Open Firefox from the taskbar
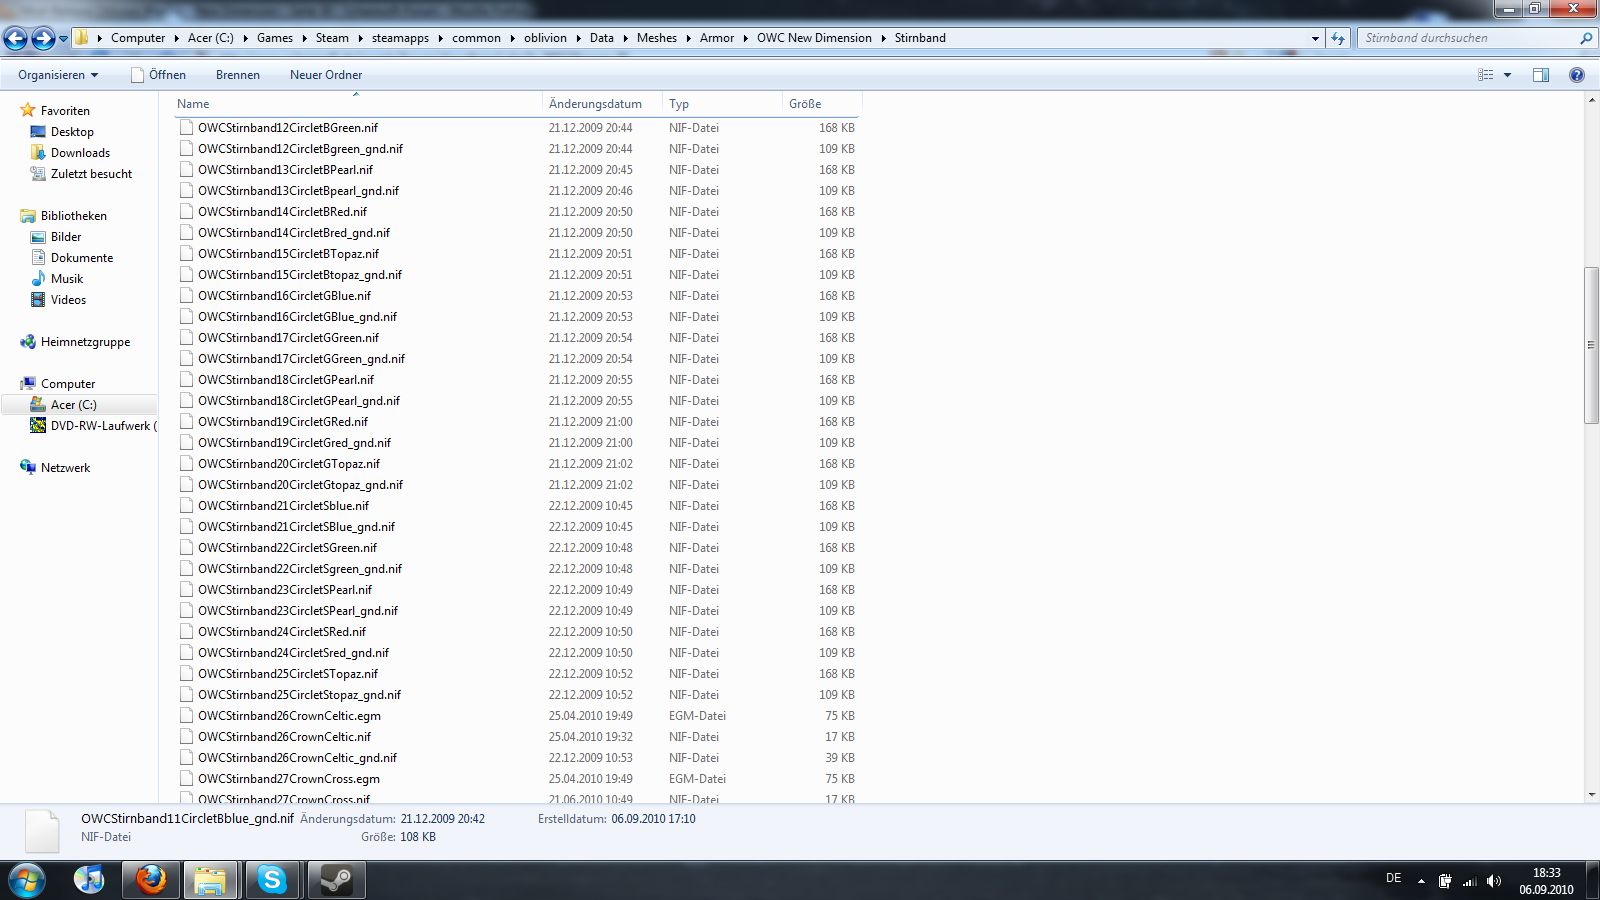The width and height of the screenshot is (1600, 900). tap(151, 880)
